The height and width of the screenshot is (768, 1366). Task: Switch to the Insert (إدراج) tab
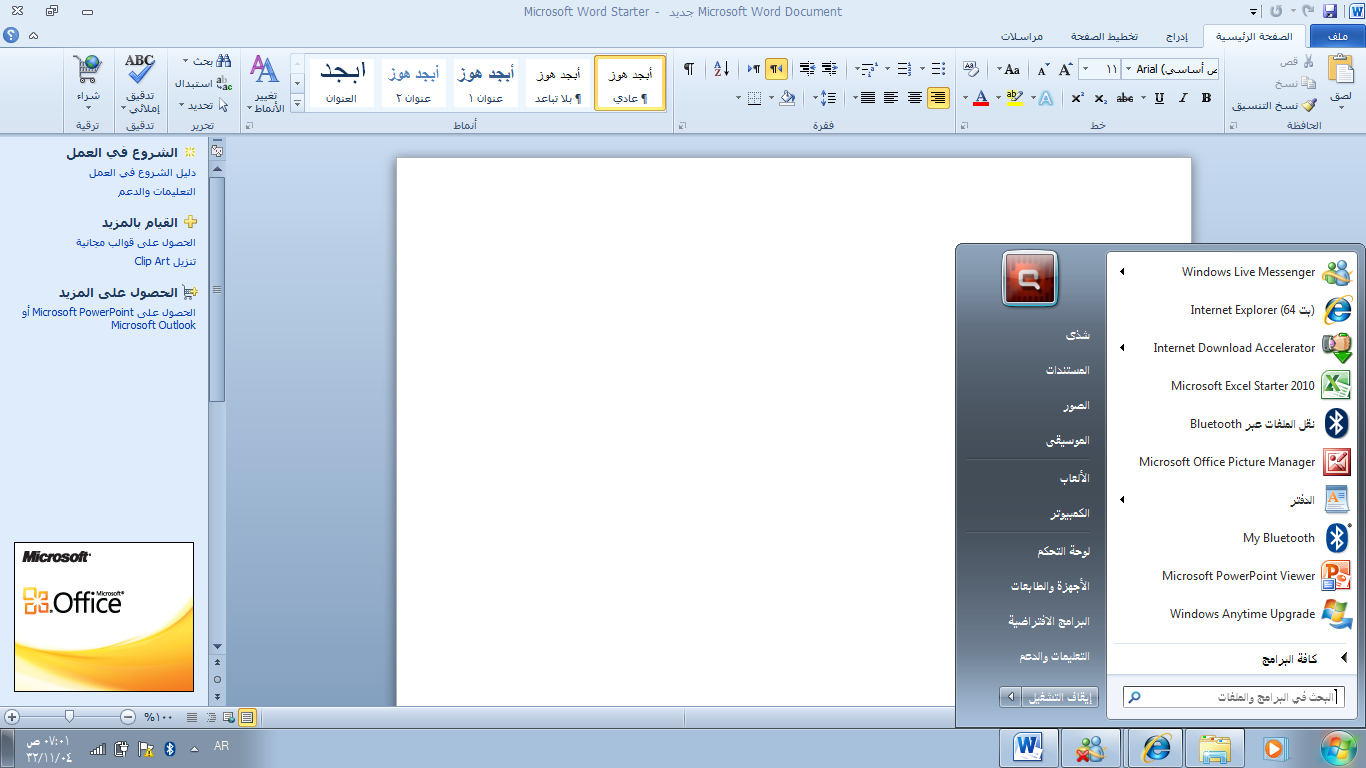1179,36
